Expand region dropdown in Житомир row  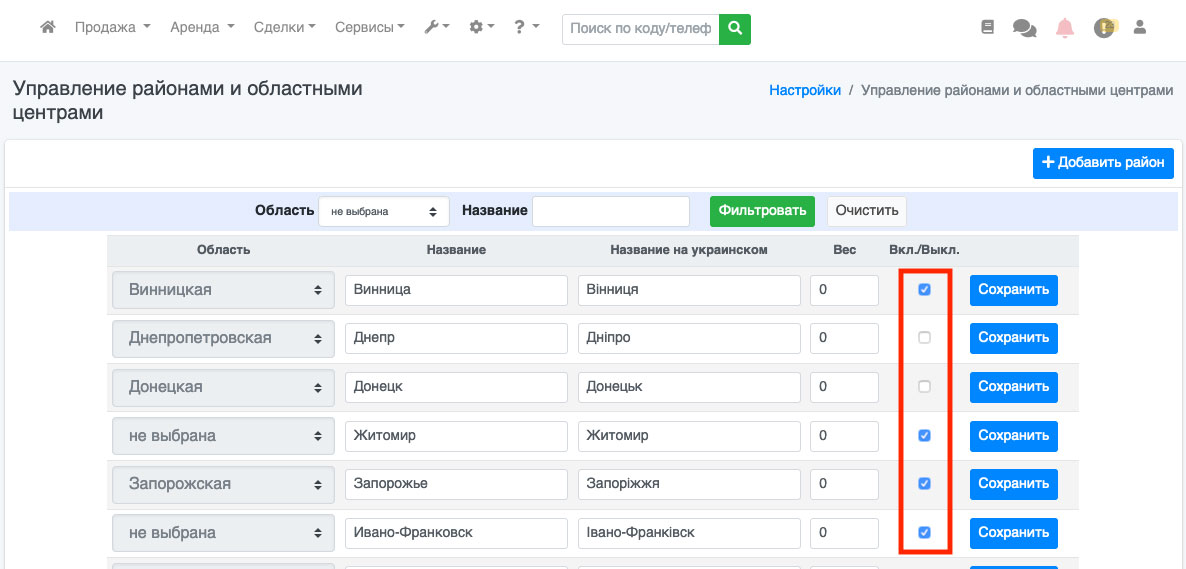223,436
